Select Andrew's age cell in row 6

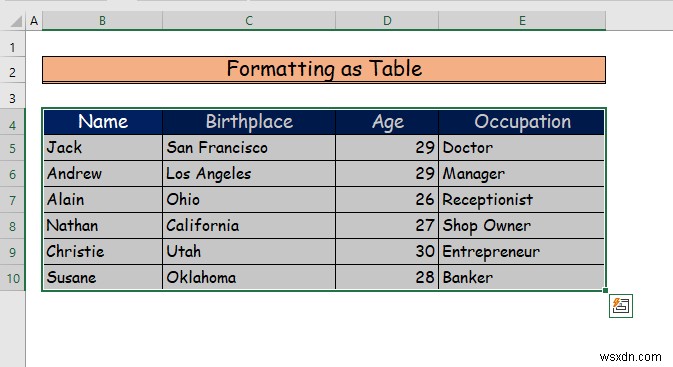387,174
